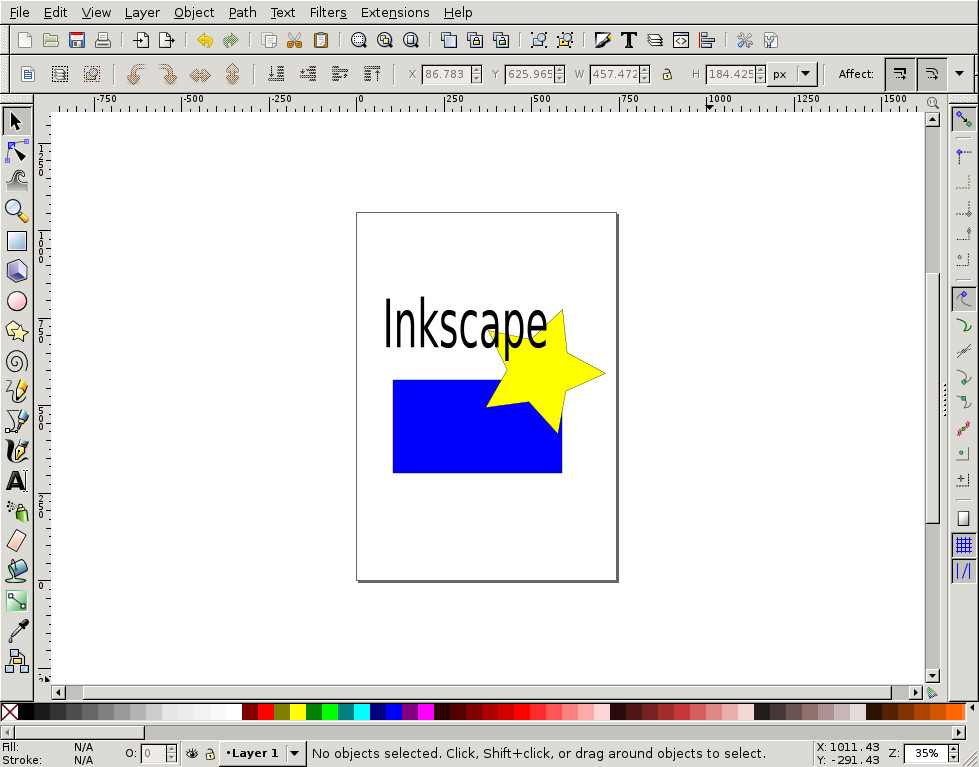
Task: Open the Filters menu
Action: [x=328, y=12]
